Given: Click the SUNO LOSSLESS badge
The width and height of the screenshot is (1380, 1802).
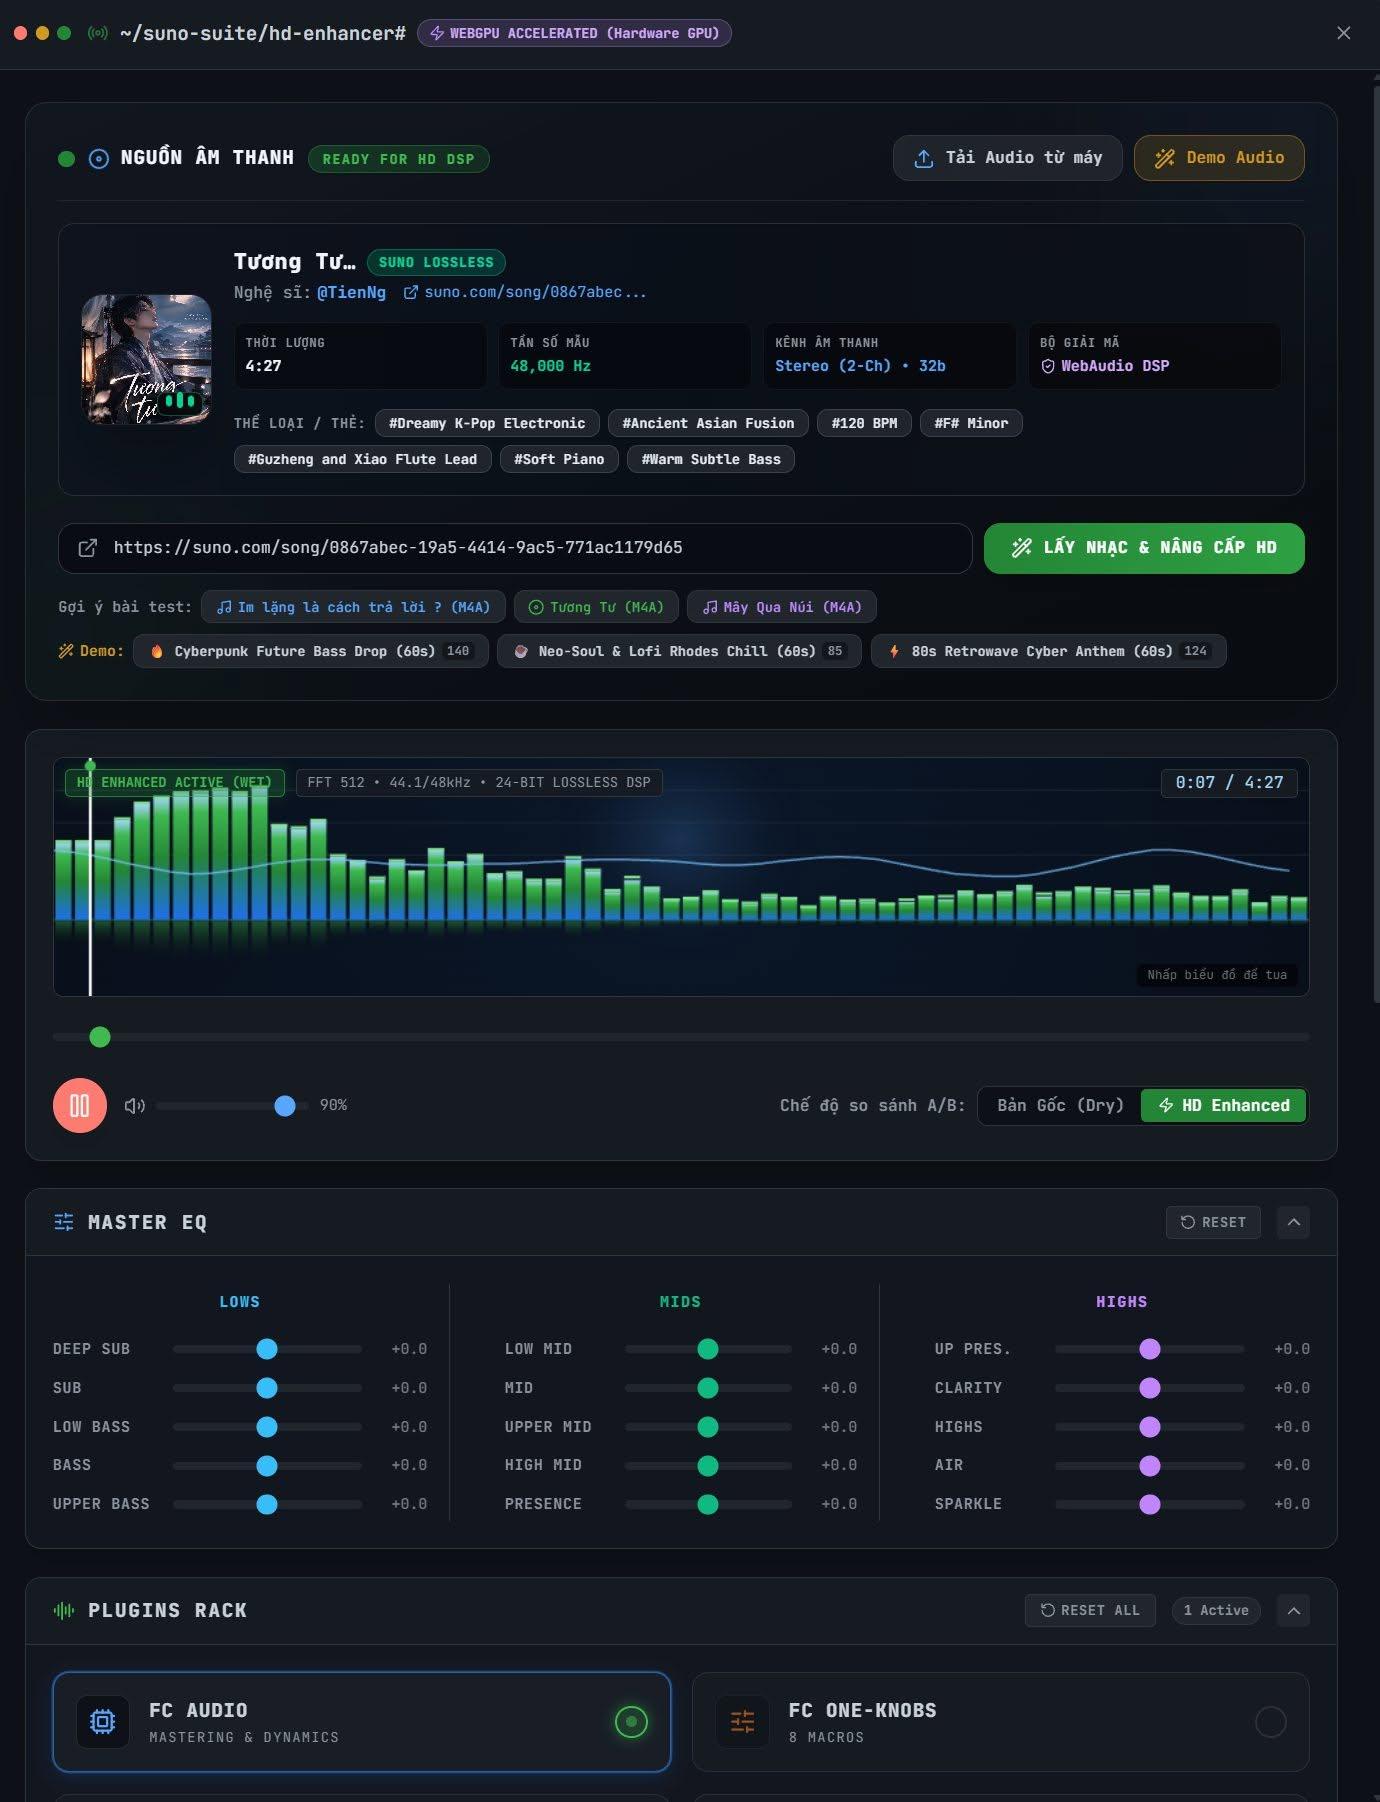Looking at the screenshot, I should click(x=436, y=262).
